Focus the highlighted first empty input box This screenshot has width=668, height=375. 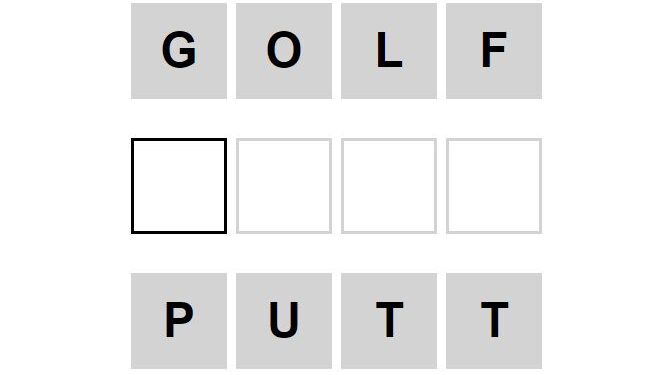(179, 186)
